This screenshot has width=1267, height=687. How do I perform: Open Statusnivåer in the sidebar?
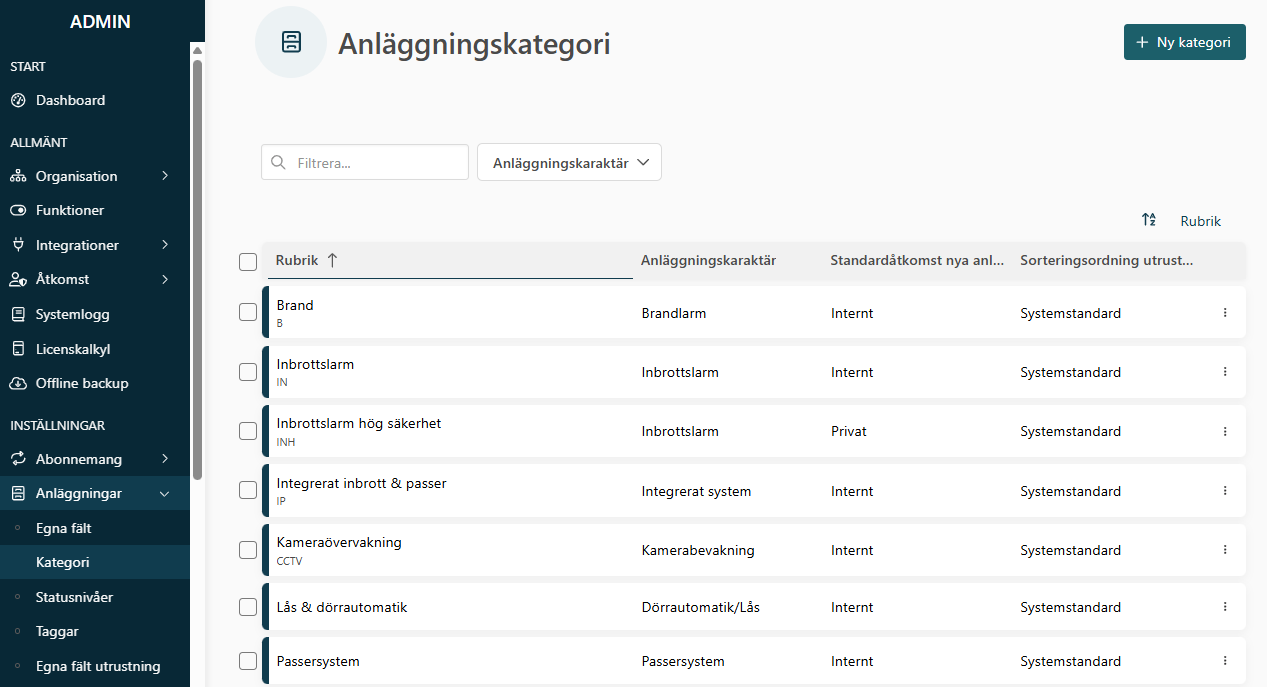click(74, 597)
